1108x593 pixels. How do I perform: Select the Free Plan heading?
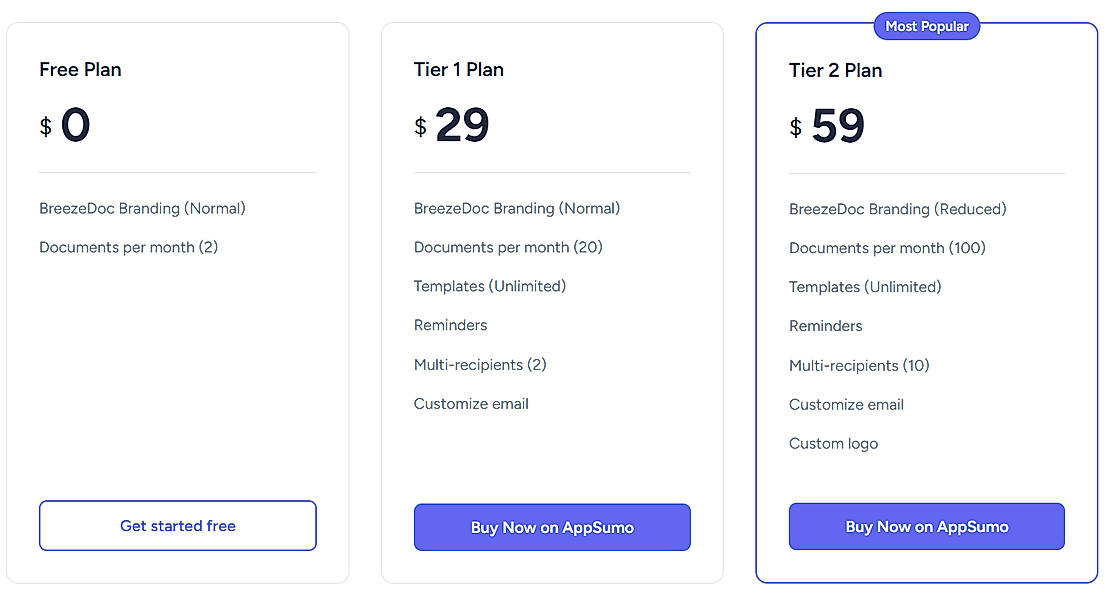(80, 70)
